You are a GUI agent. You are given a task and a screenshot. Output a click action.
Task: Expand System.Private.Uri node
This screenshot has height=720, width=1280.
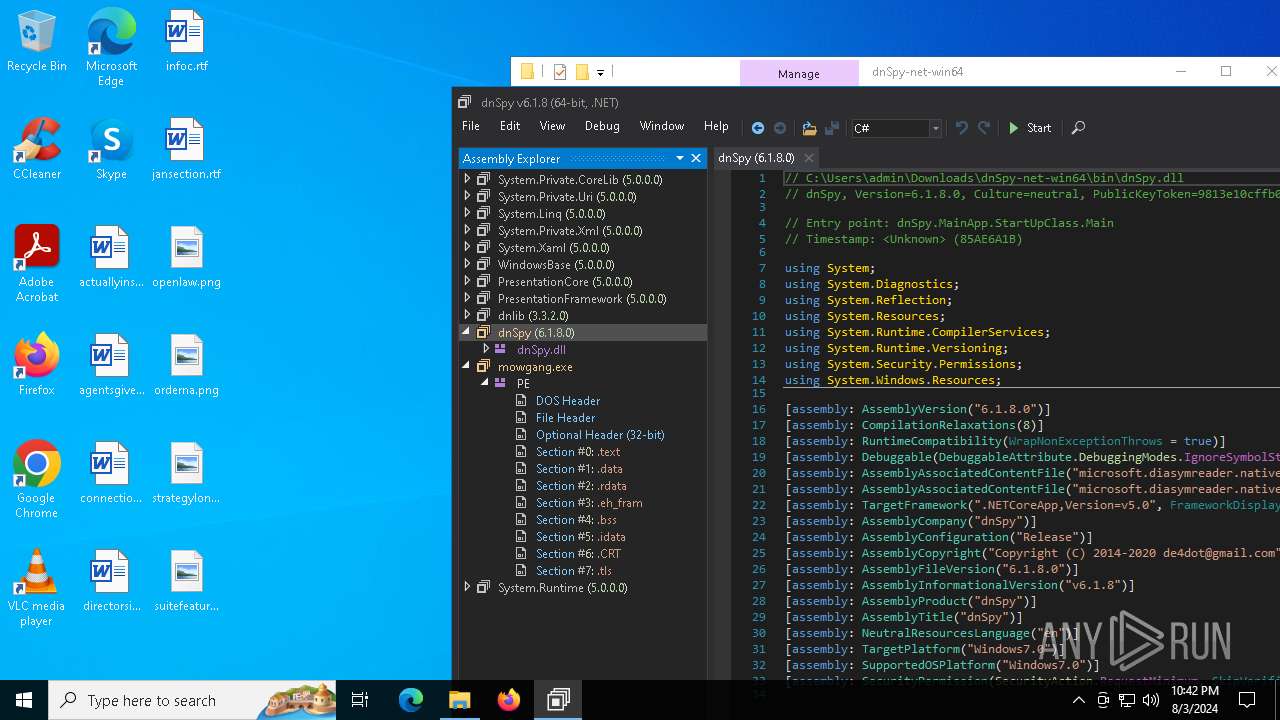pyautogui.click(x=467, y=197)
